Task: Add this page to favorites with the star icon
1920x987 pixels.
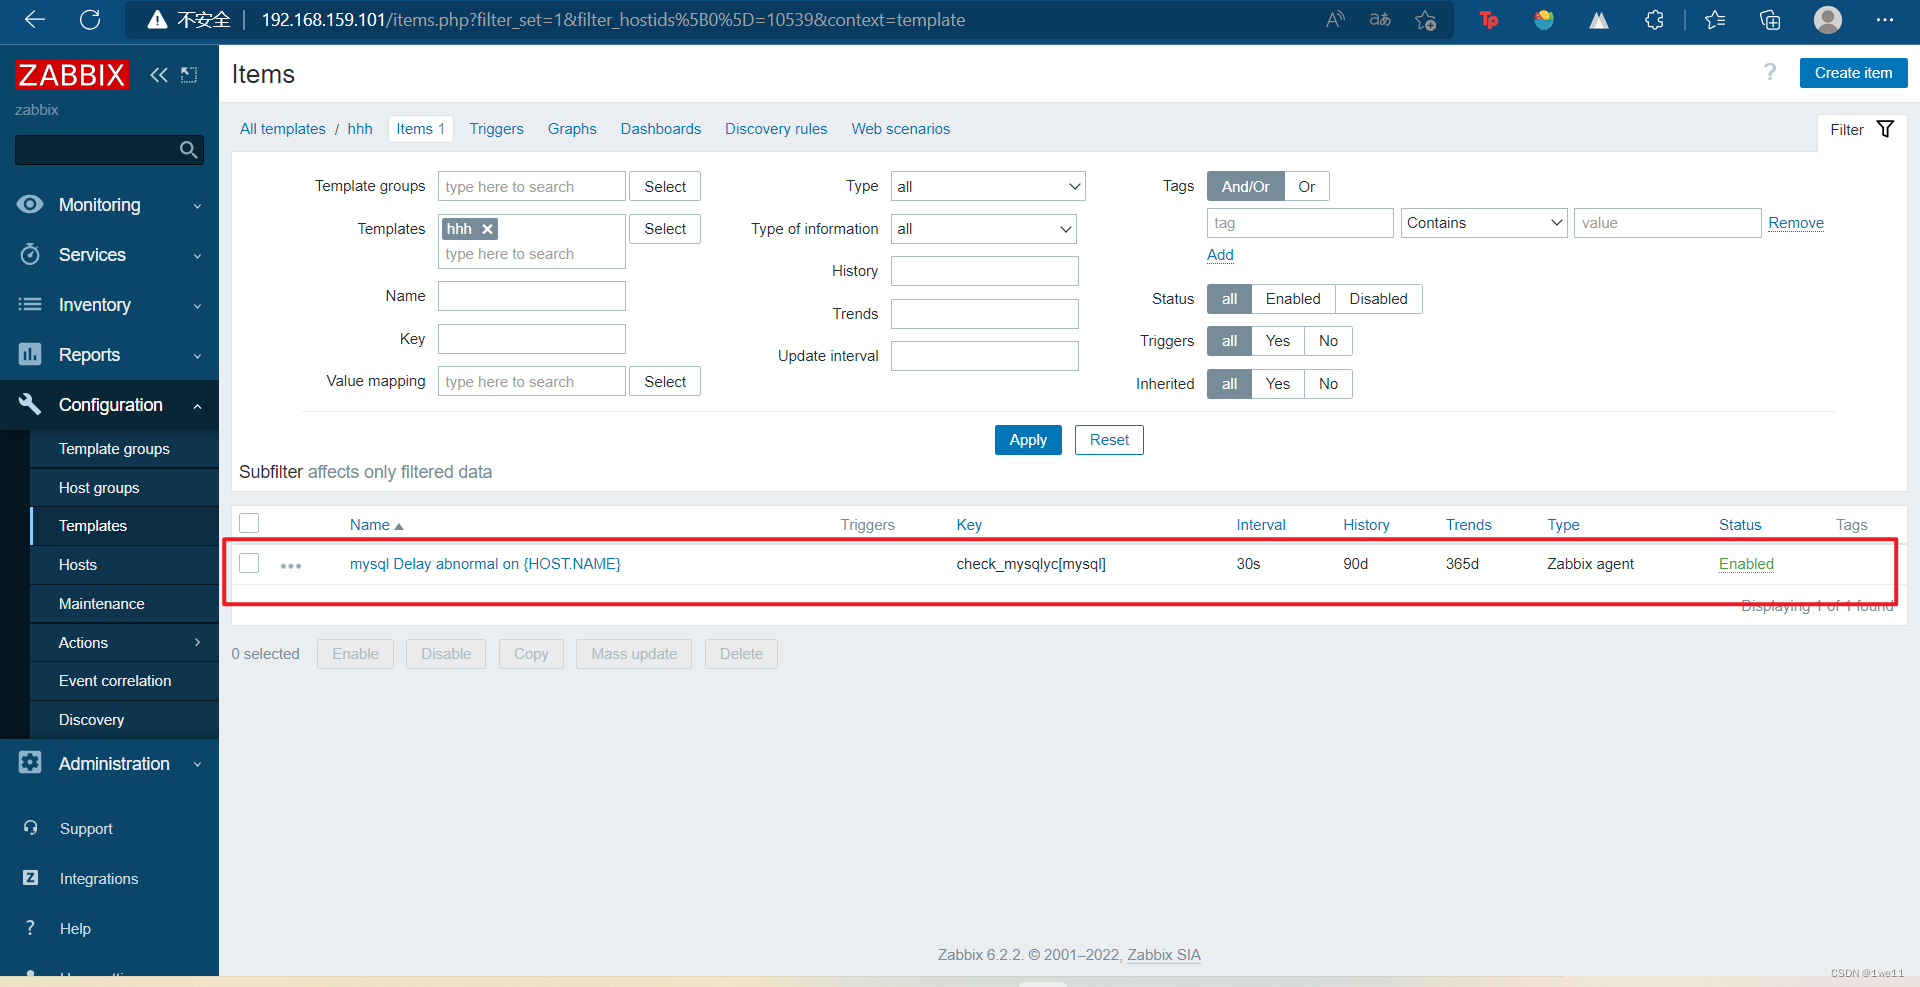Action: point(1426,20)
